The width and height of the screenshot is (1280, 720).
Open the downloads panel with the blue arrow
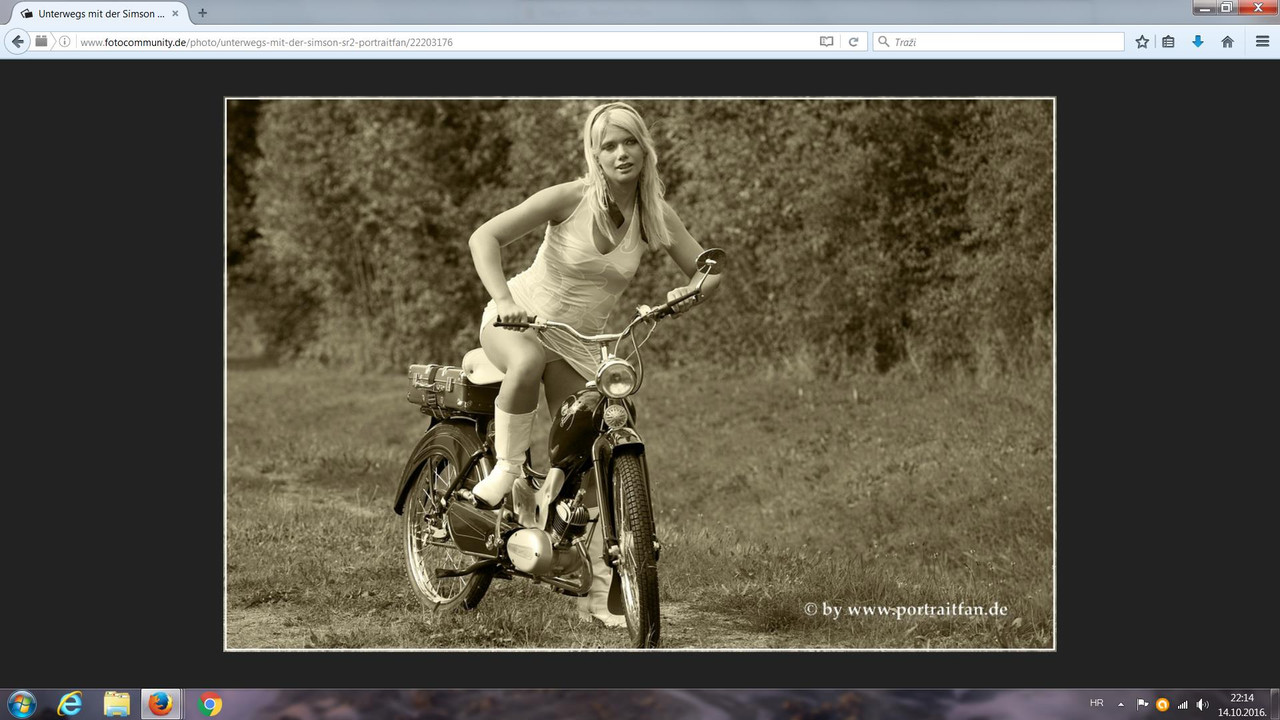[1197, 42]
